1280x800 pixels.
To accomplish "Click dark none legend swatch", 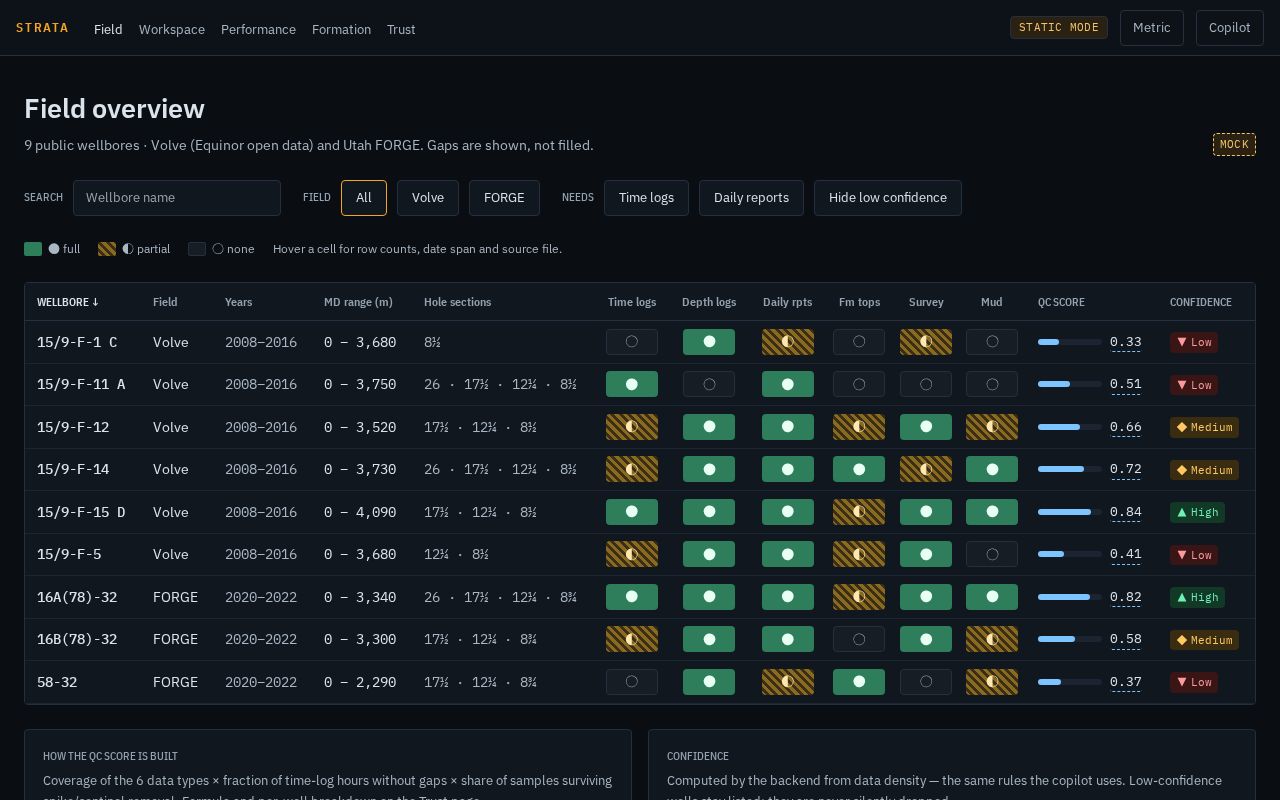I will 197,249.
